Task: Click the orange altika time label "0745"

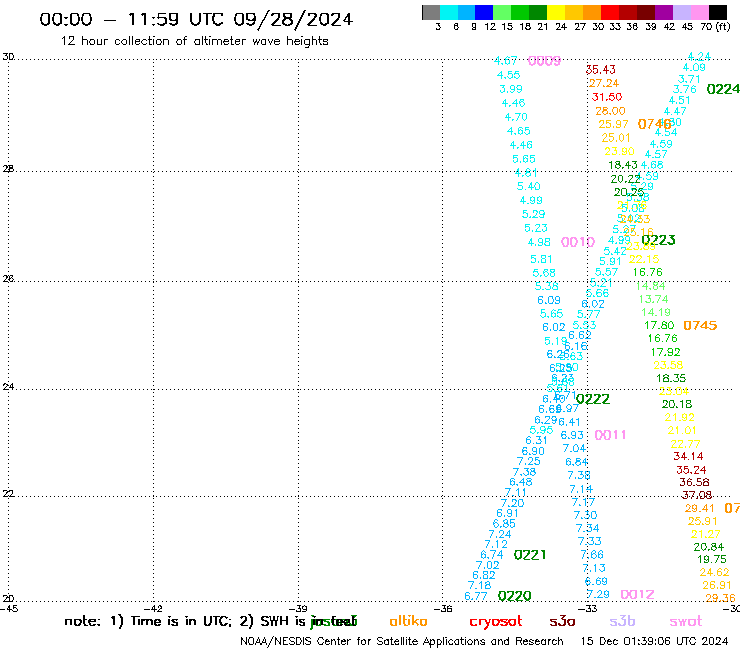Action: tap(700, 325)
